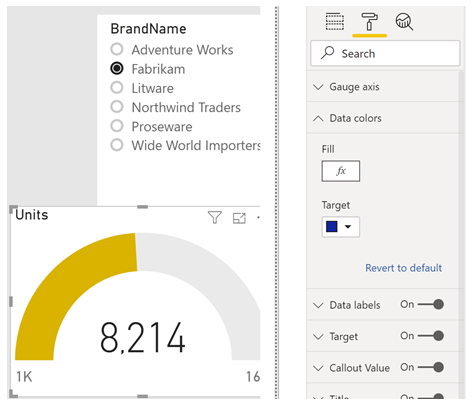
Task: Click the 1K gauge minimum label
Action: 24,377
